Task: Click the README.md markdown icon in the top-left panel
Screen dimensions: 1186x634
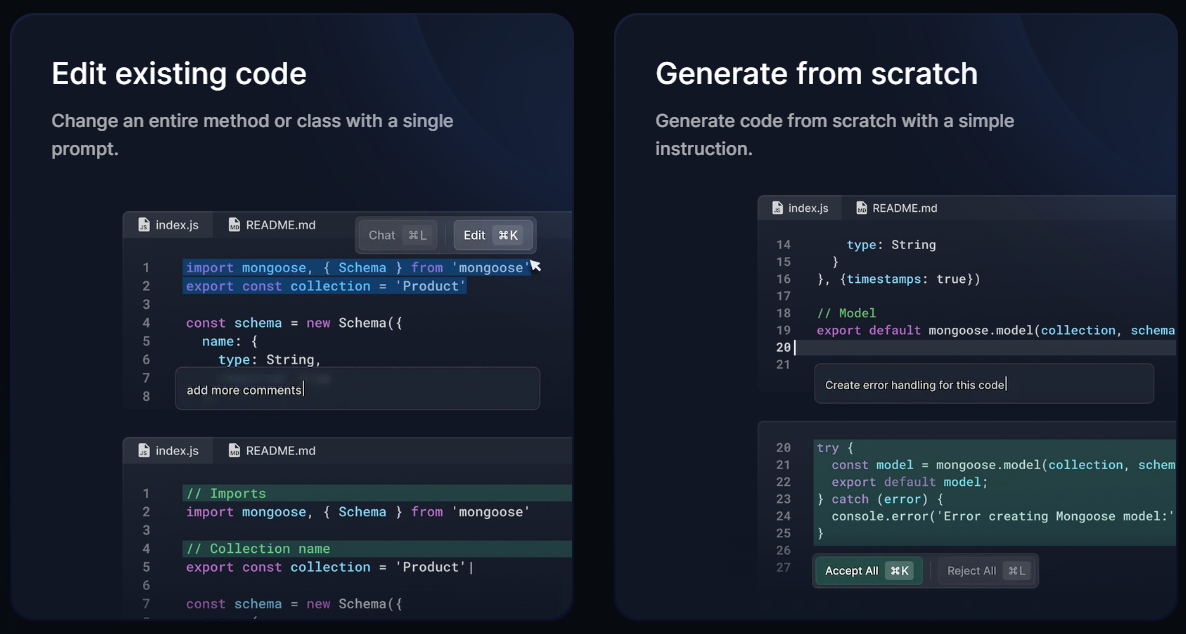Action: (233, 225)
